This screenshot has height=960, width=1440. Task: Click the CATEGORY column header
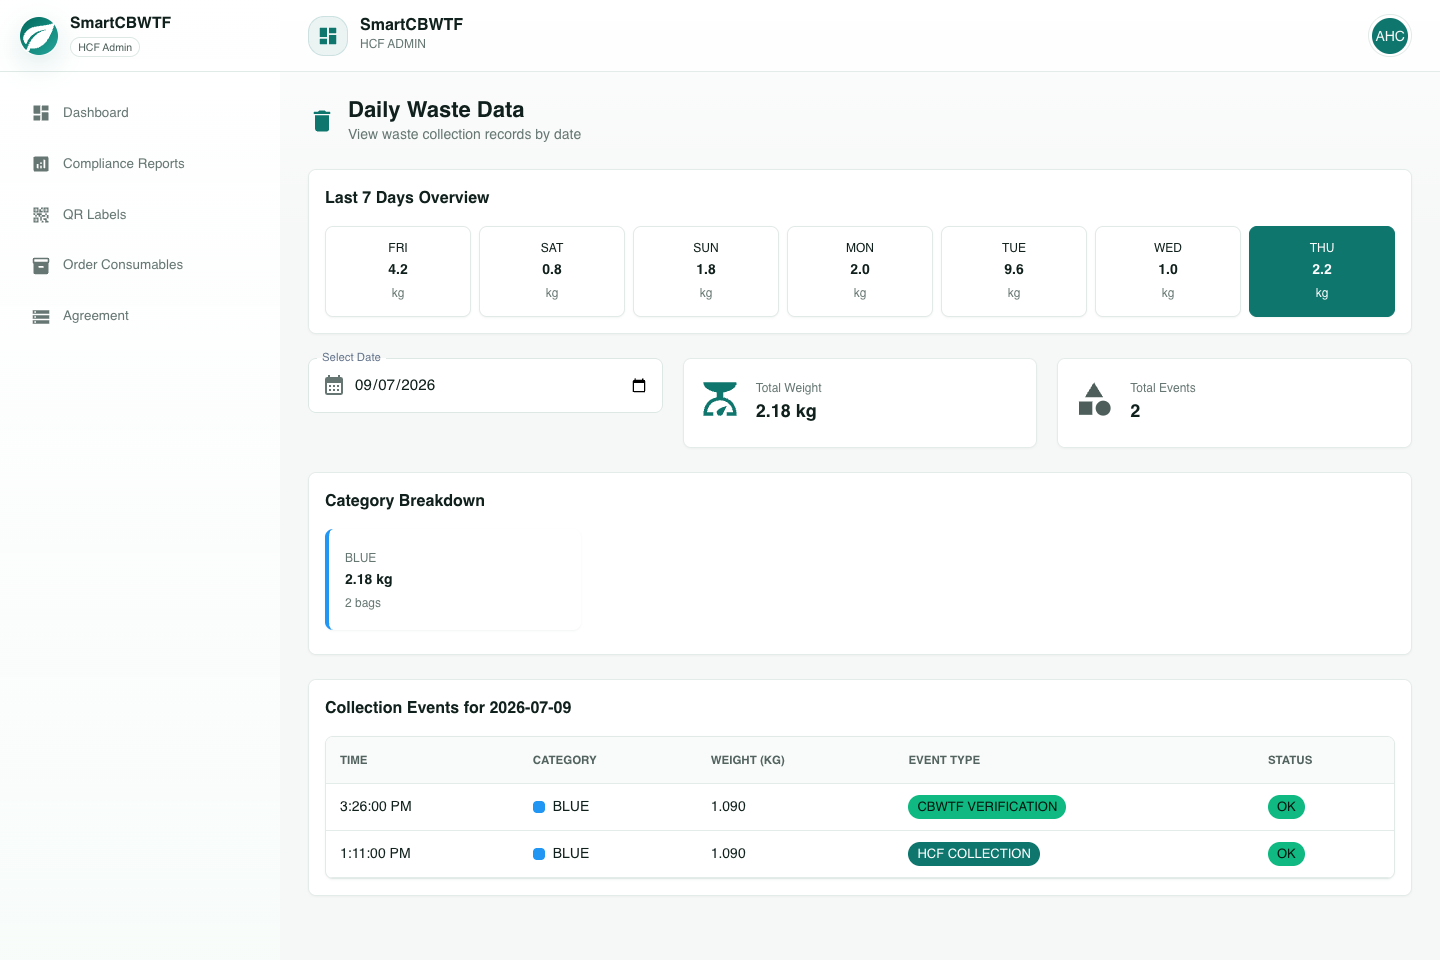[564, 760]
